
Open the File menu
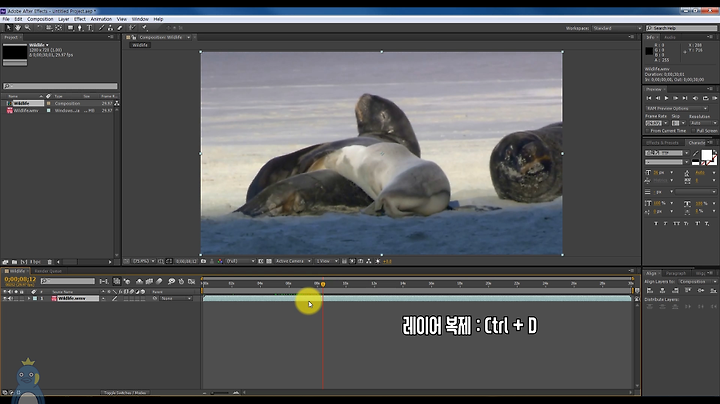coord(6,19)
